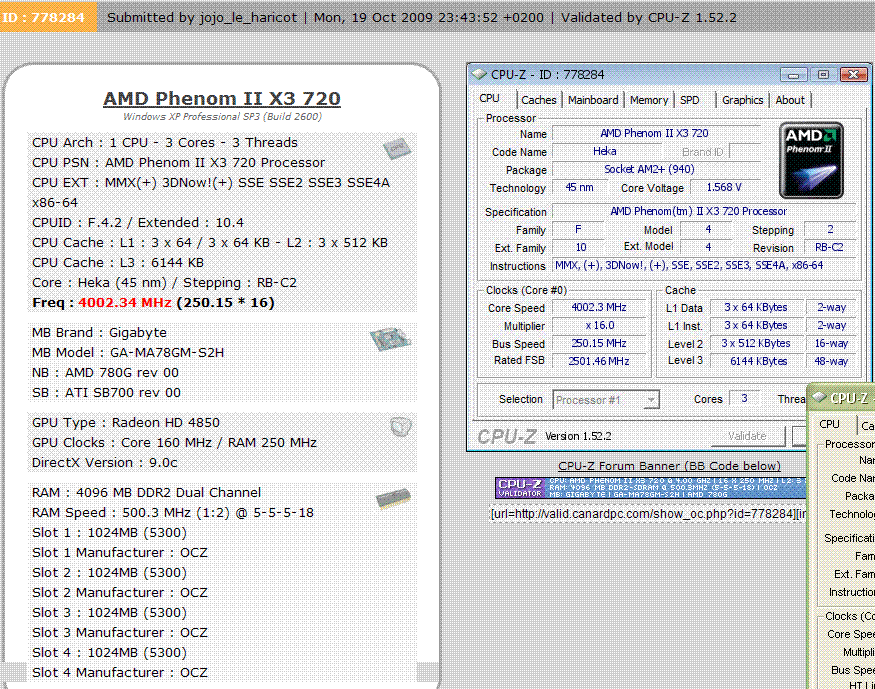Viewport: 875px width, 689px height.
Task: Click the Multiplier value x 16.0
Action: [599, 325]
